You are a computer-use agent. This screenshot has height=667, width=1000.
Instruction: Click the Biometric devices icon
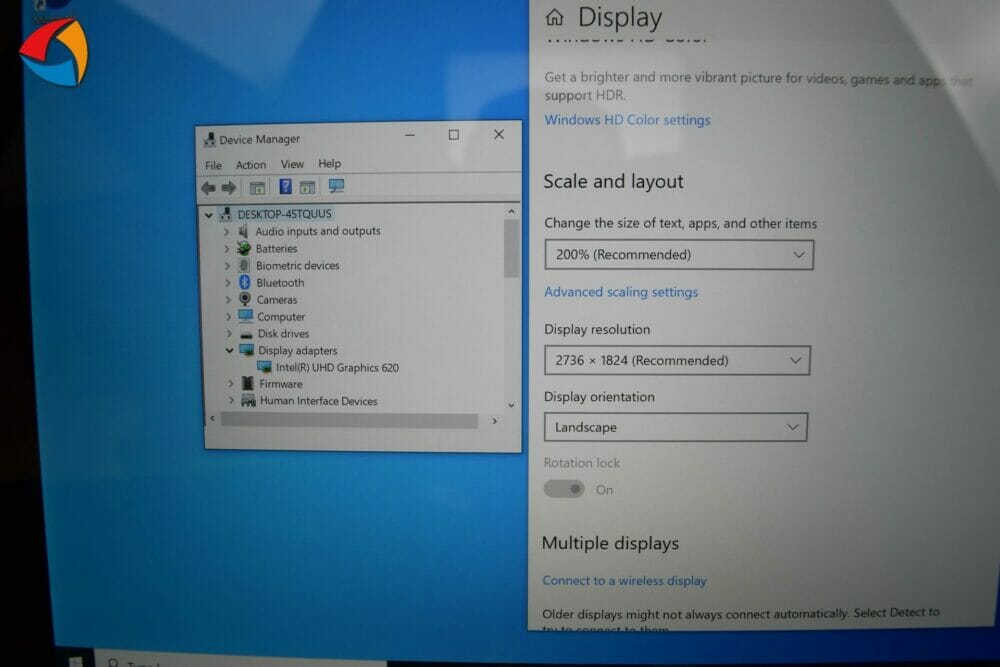pos(244,265)
